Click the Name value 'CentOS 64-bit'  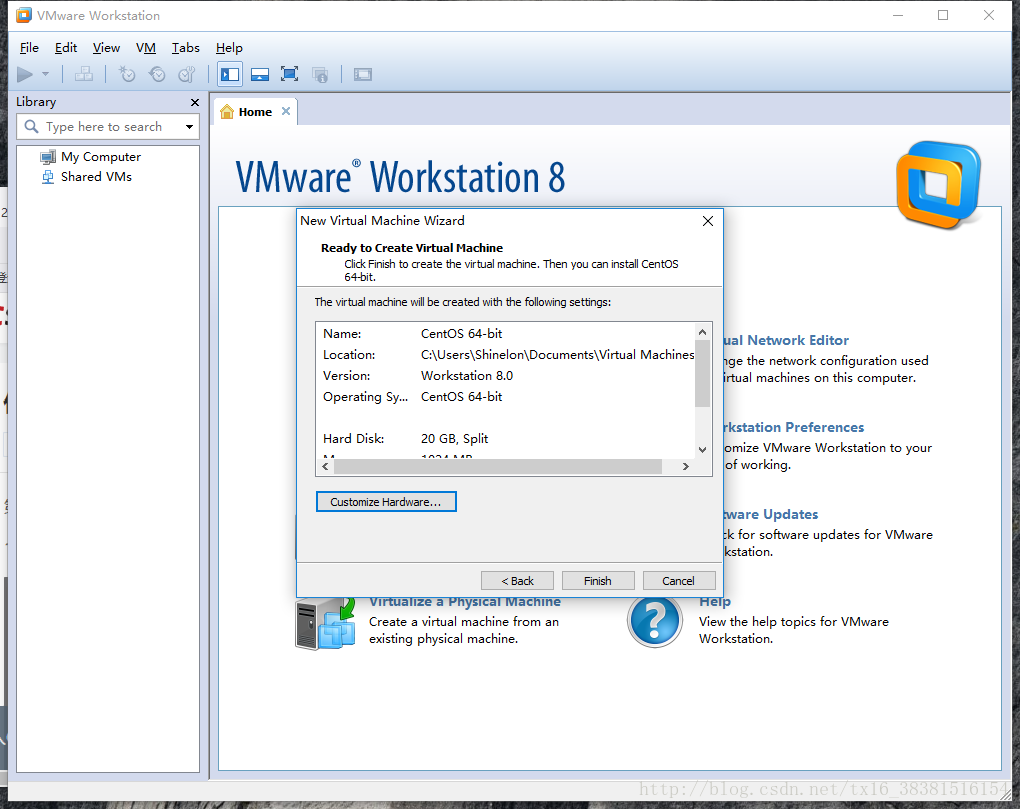click(x=461, y=334)
